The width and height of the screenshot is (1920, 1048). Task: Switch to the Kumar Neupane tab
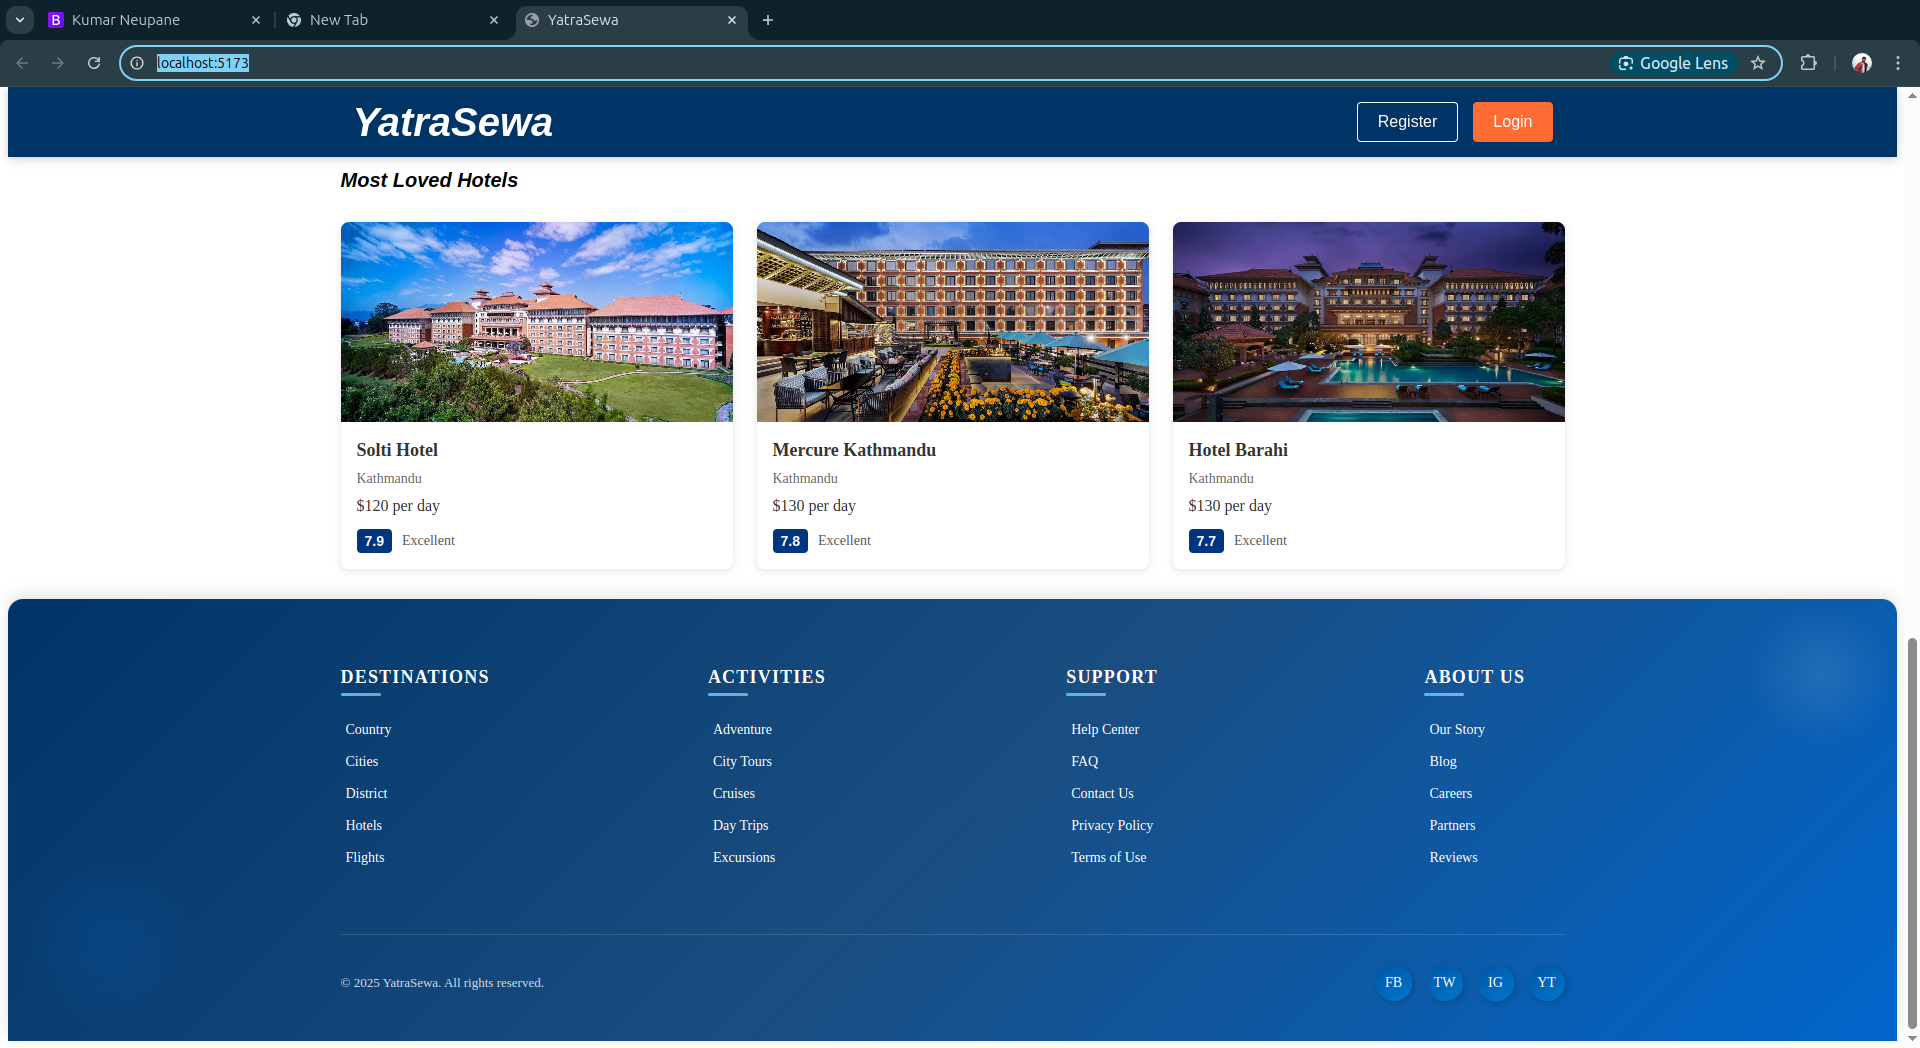[x=150, y=20]
